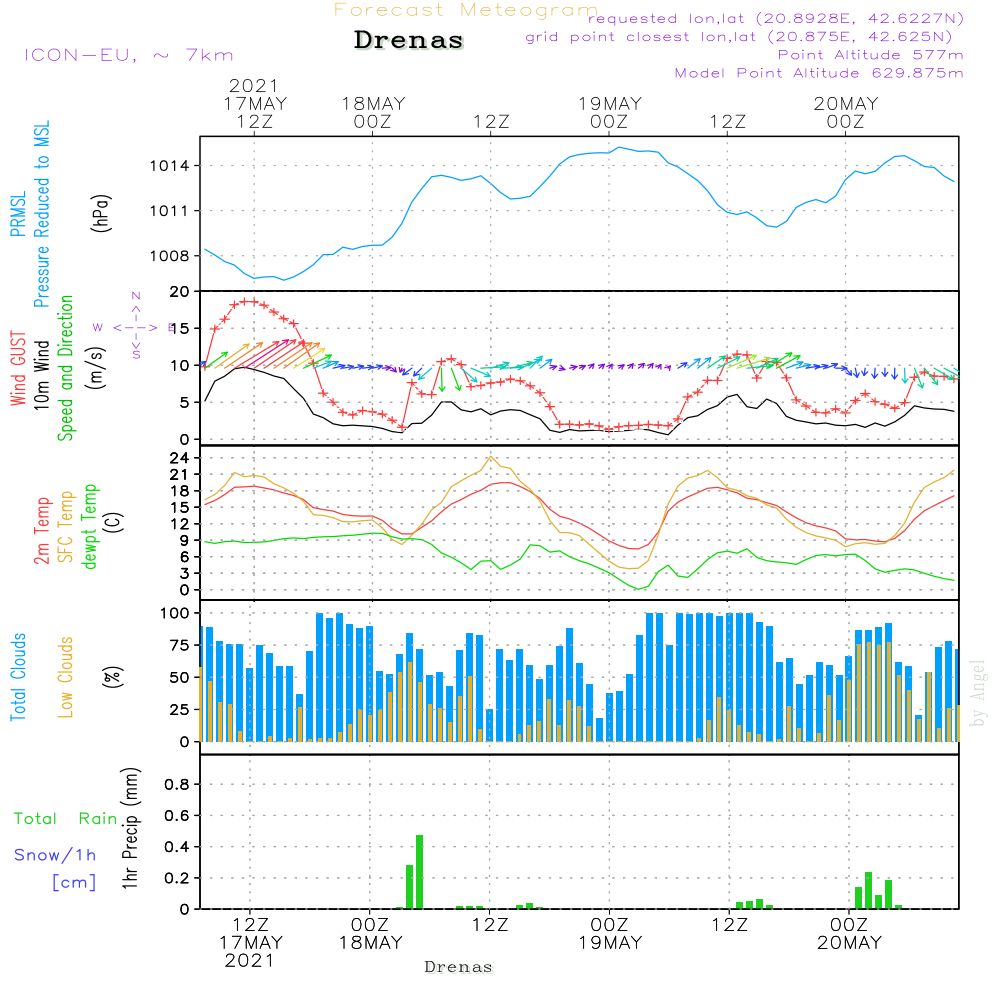Image resolution: width=1000 pixels, height=1000 pixels.
Task: Click the '(C)' temperature unit label
Action: pyautogui.click(x=114, y=522)
